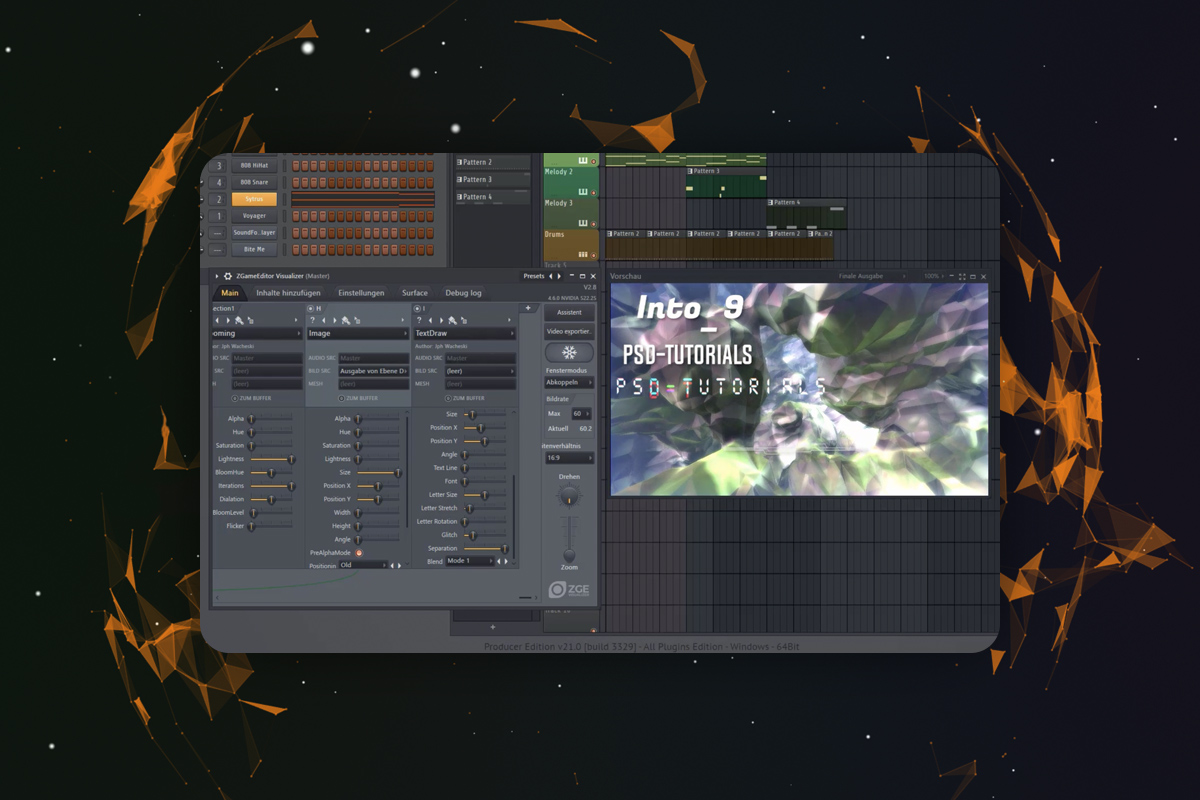Open the Abkoppeln Fenstermodus dropdown
Viewport: 1200px width, 800px height.
tap(569, 382)
